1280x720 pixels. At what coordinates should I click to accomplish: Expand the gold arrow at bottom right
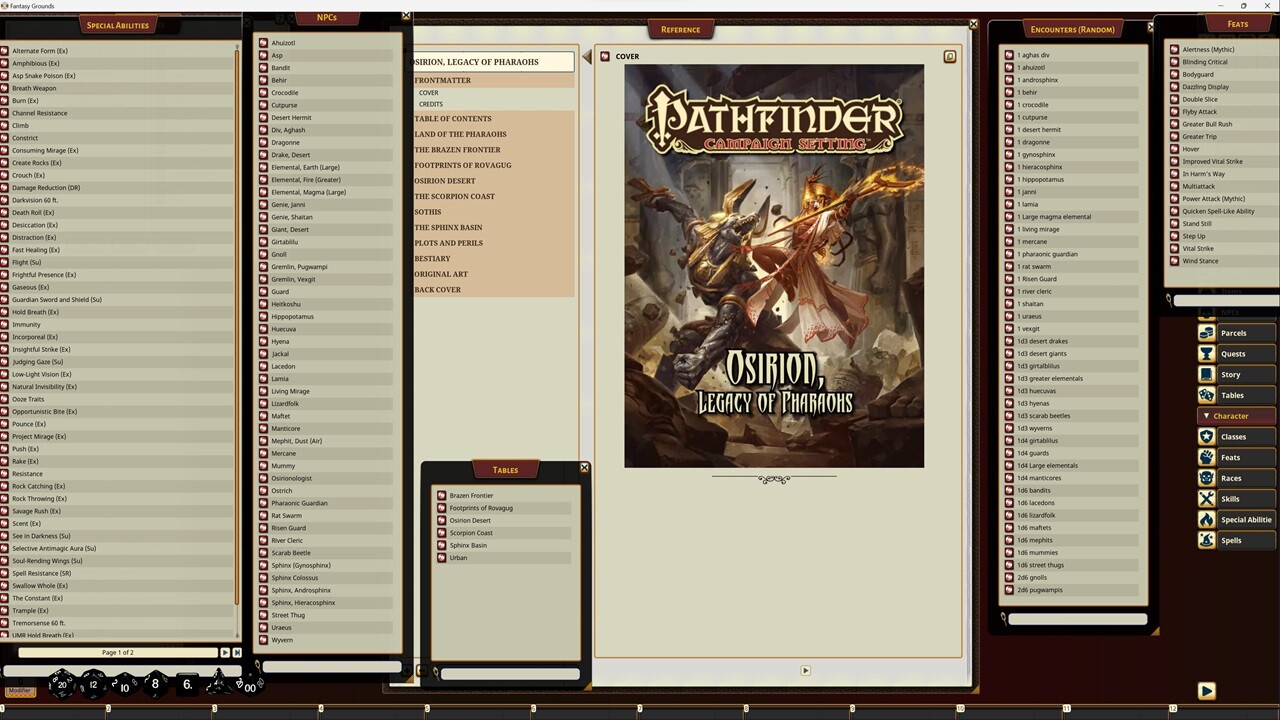tap(1206, 690)
